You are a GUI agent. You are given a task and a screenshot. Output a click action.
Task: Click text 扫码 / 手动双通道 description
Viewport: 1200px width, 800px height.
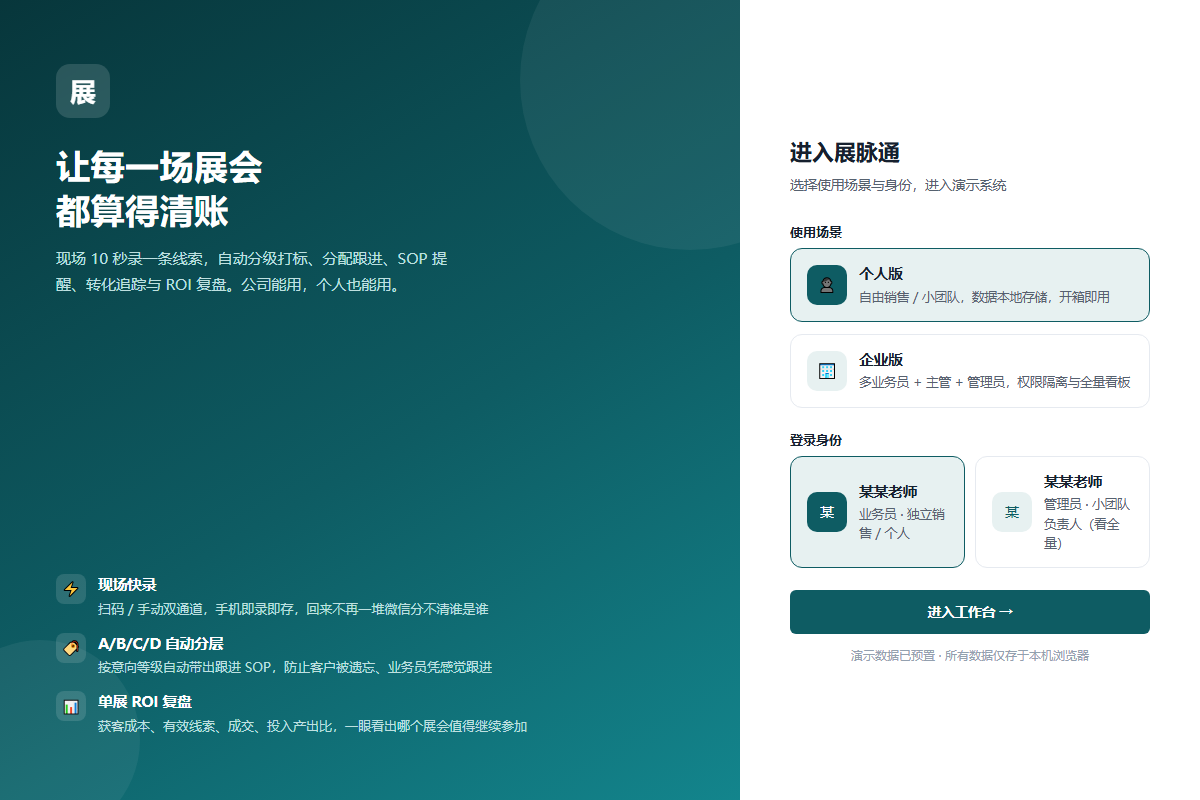coord(293,609)
